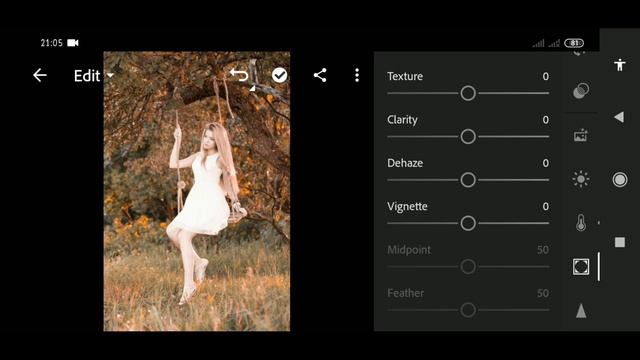Open the Light sun icon panel
Screen dimensions: 640x360
coord(581,179)
